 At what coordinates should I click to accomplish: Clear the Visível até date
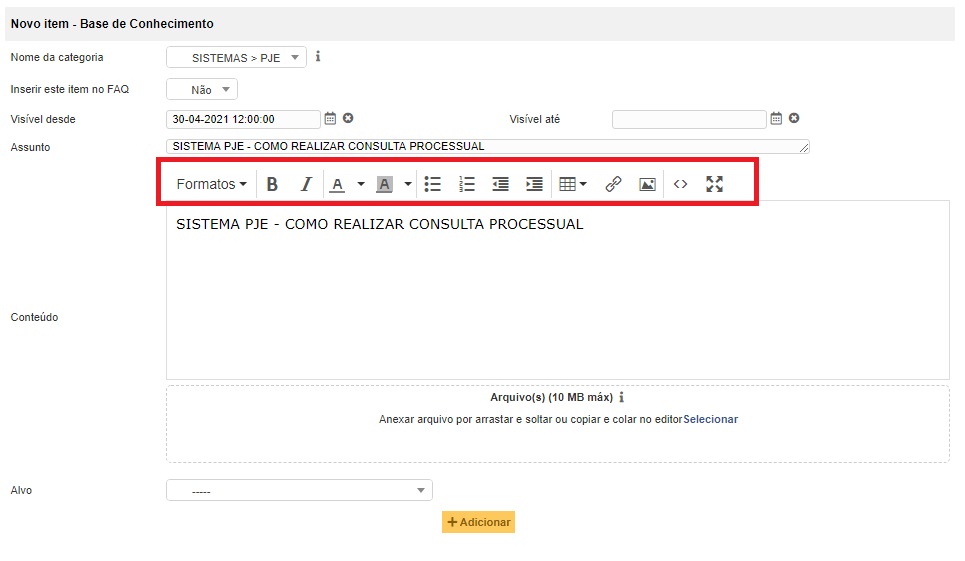point(794,118)
